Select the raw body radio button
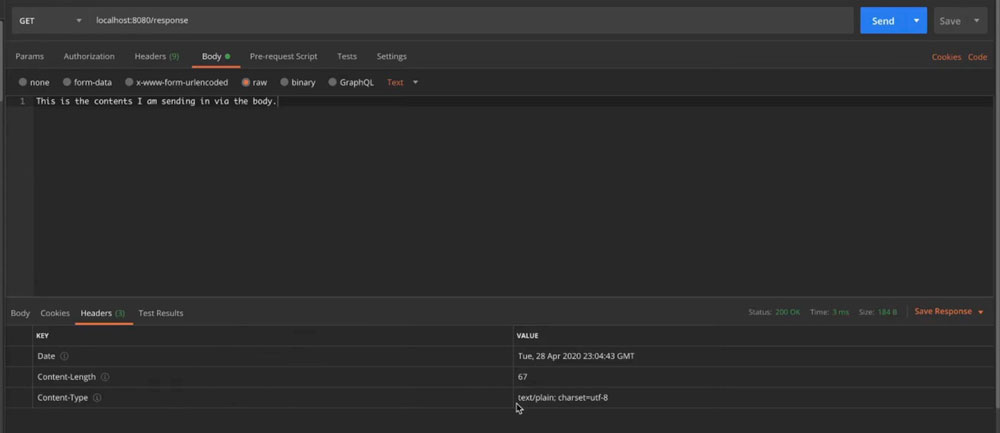Viewport: 1000px width, 433px height. (x=246, y=82)
